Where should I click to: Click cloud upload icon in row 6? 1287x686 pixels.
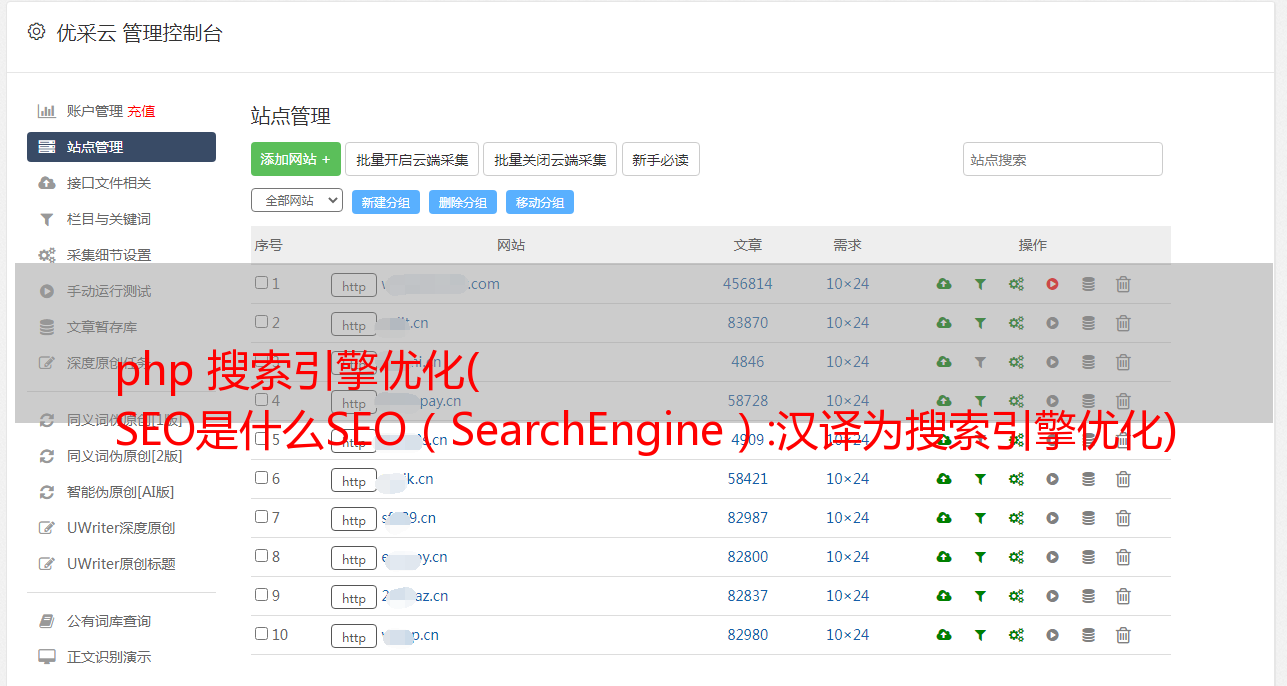click(x=944, y=479)
